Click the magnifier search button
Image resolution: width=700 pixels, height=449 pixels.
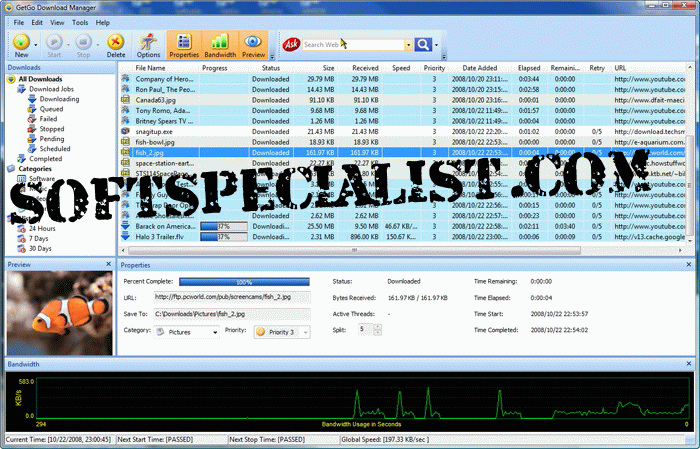tap(423, 44)
